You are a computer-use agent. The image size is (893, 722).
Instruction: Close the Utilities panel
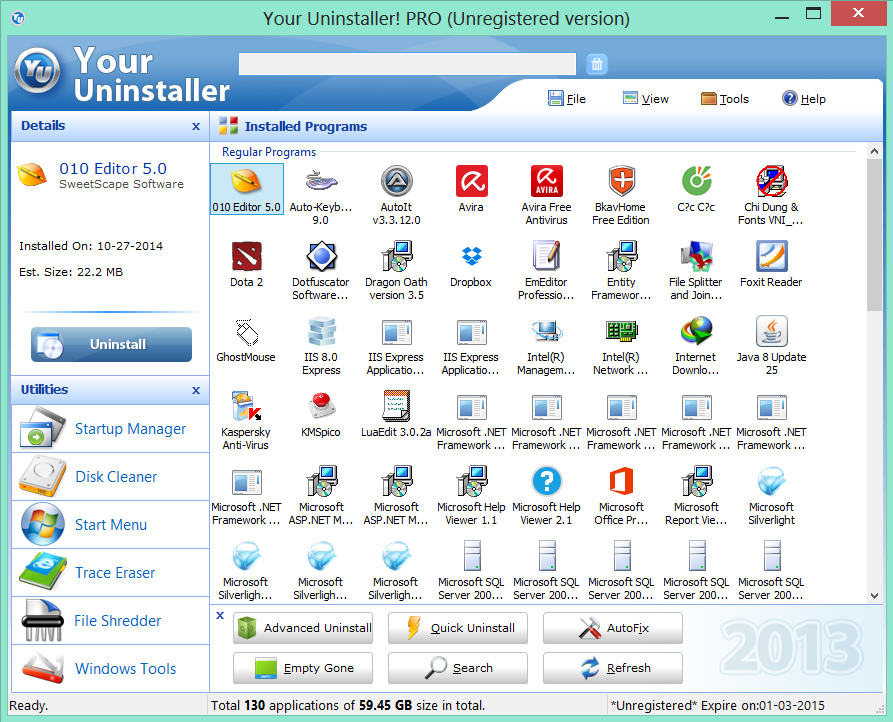point(196,390)
